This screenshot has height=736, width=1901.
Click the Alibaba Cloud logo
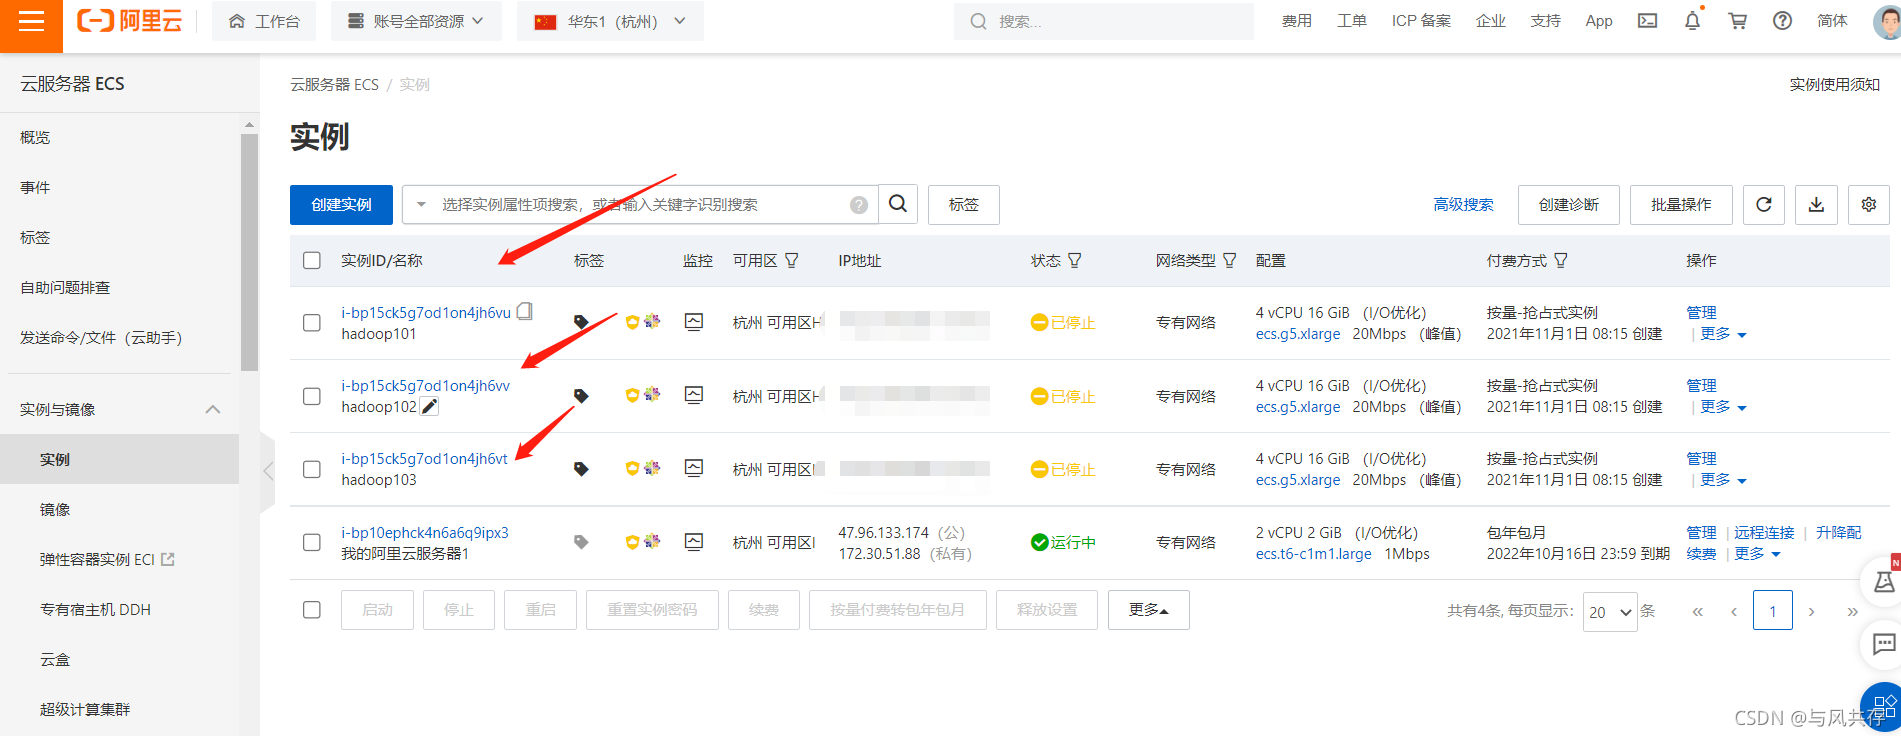(x=130, y=21)
